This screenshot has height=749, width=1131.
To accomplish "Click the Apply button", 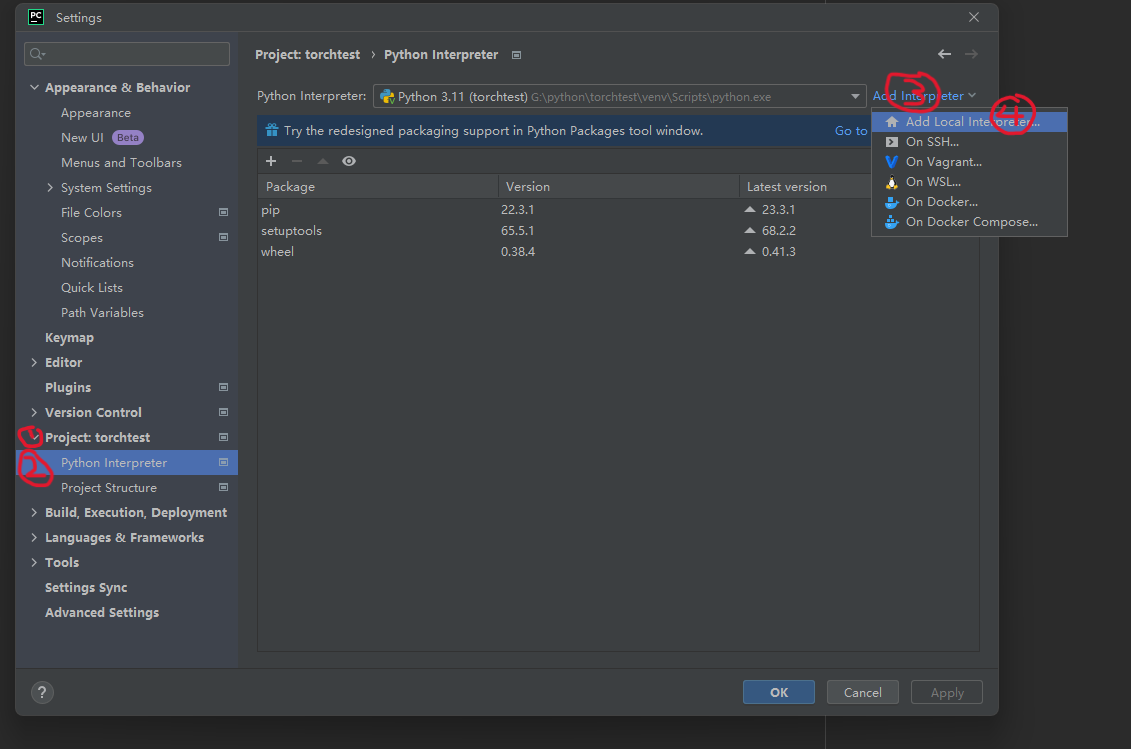I will click(947, 692).
